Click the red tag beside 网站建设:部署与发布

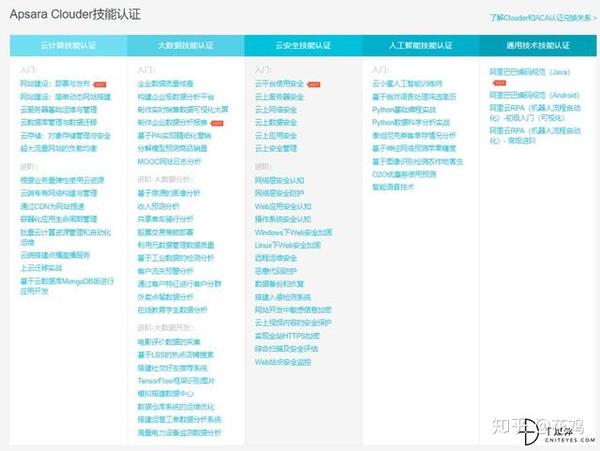[100, 84]
